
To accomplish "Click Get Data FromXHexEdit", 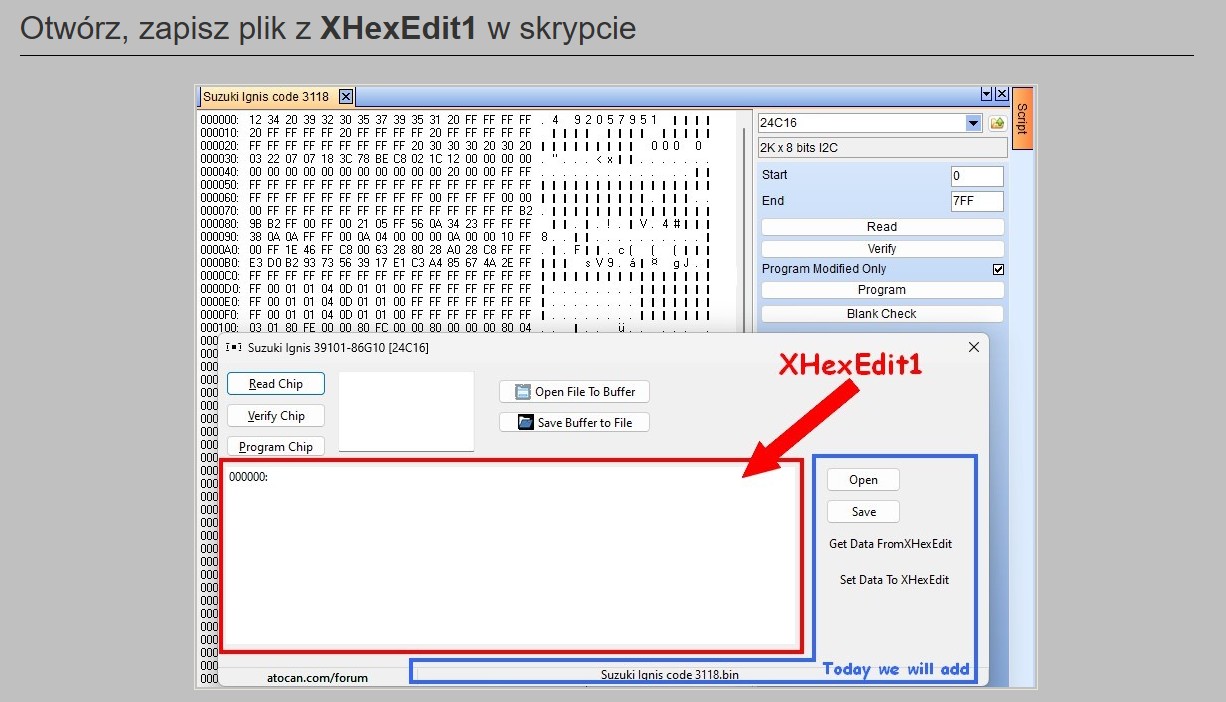I will click(x=890, y=545).
